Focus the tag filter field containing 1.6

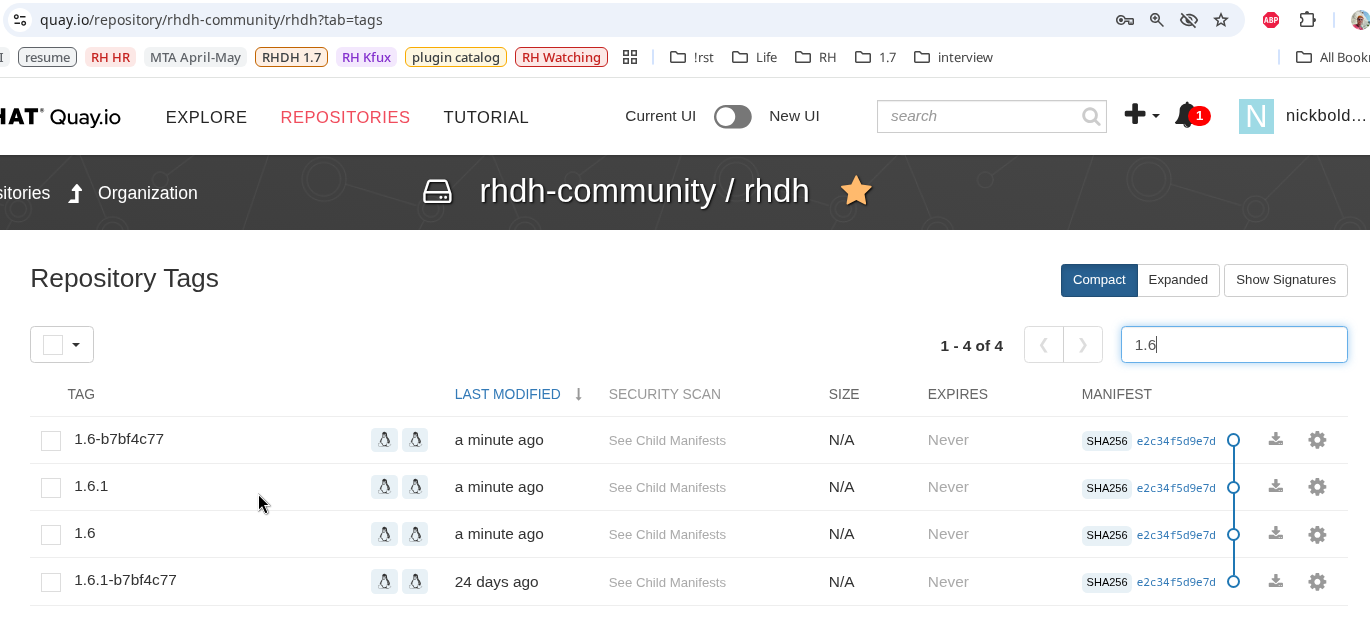(1234, 345)
